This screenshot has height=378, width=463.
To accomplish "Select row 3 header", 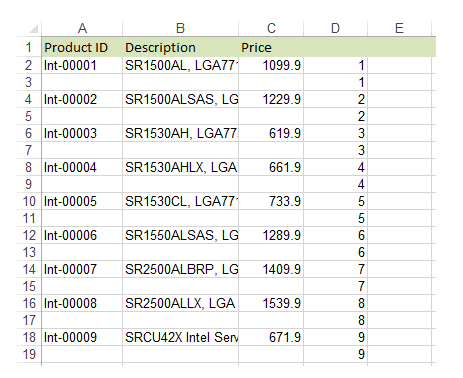I will coord(29,82).
